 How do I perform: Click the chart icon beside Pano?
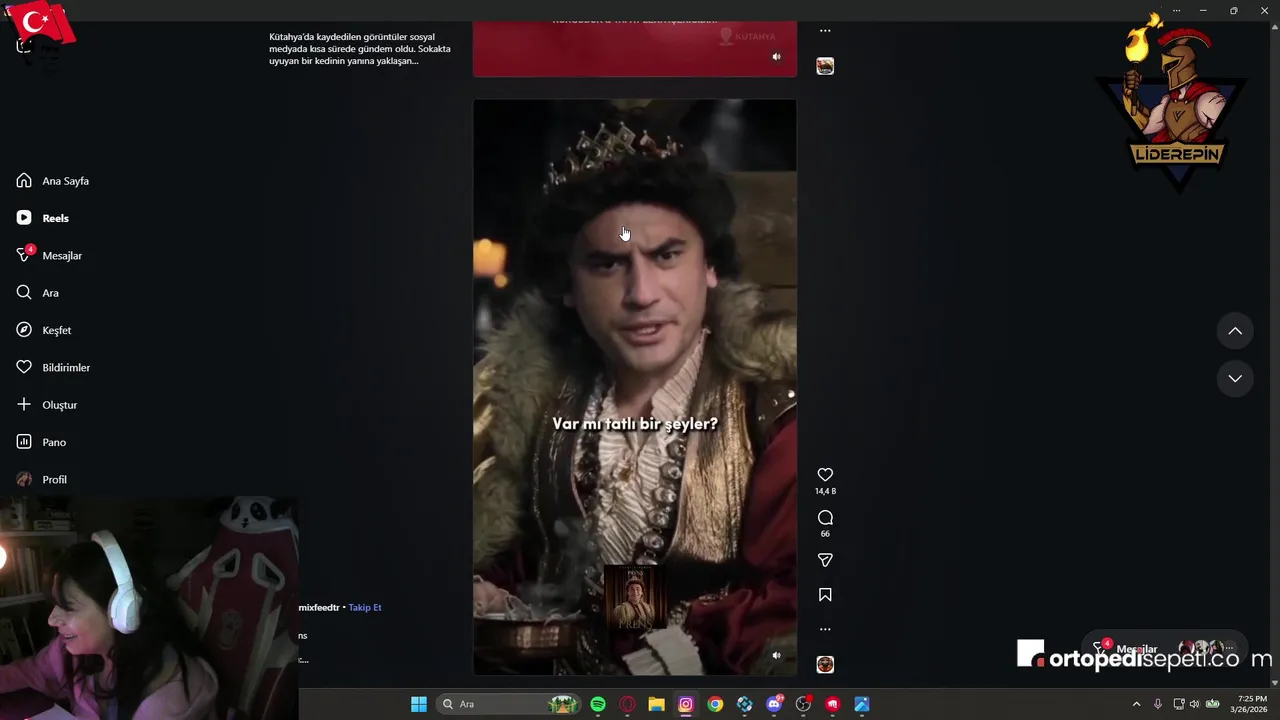24,442
